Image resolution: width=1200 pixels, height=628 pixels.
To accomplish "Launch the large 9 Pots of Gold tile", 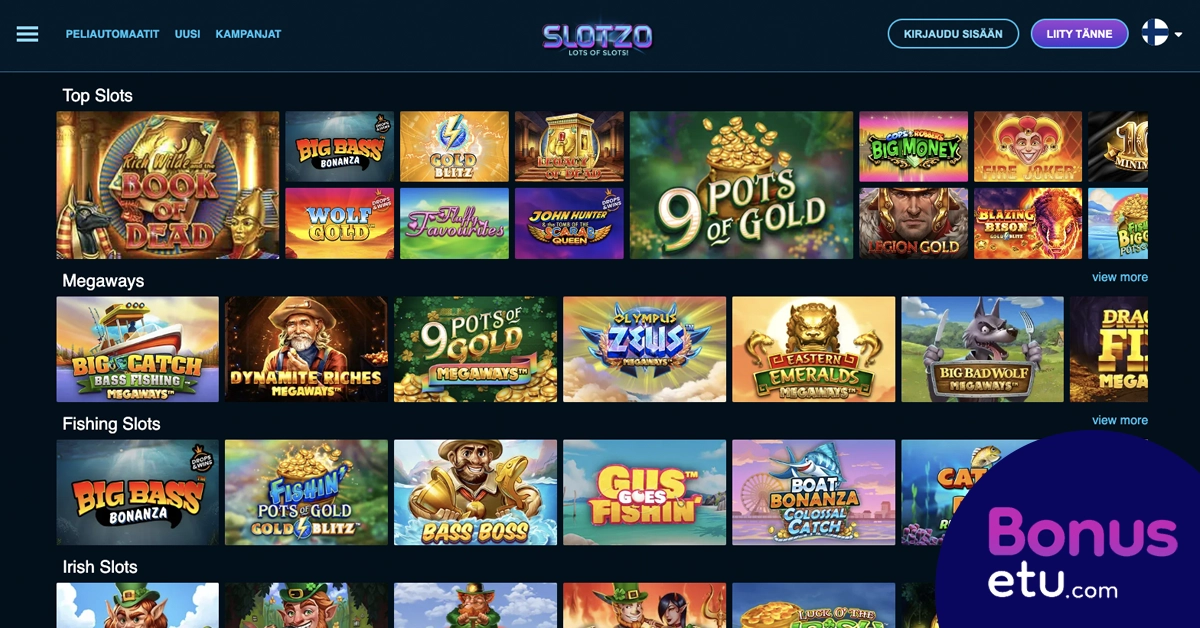I will tap(741, 185).
